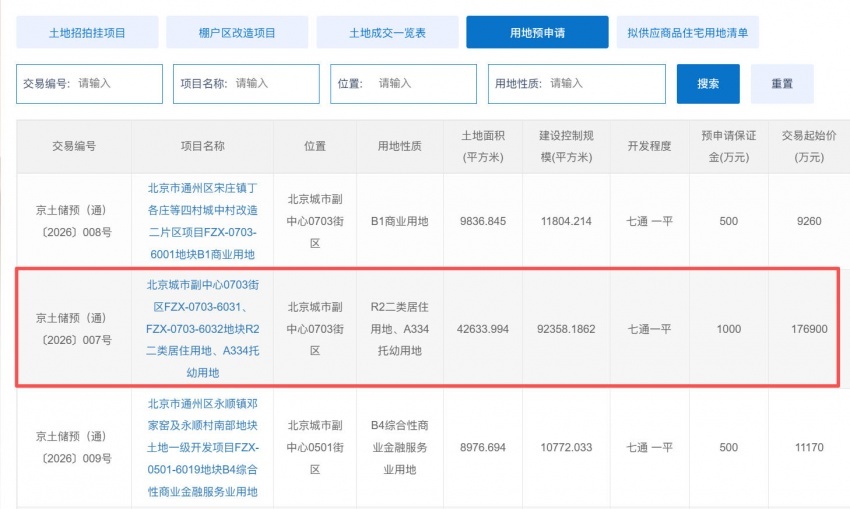Click land area value 8976.694
Image resolution: width=850 pixels, height=509 pixels.
[483, 447]
